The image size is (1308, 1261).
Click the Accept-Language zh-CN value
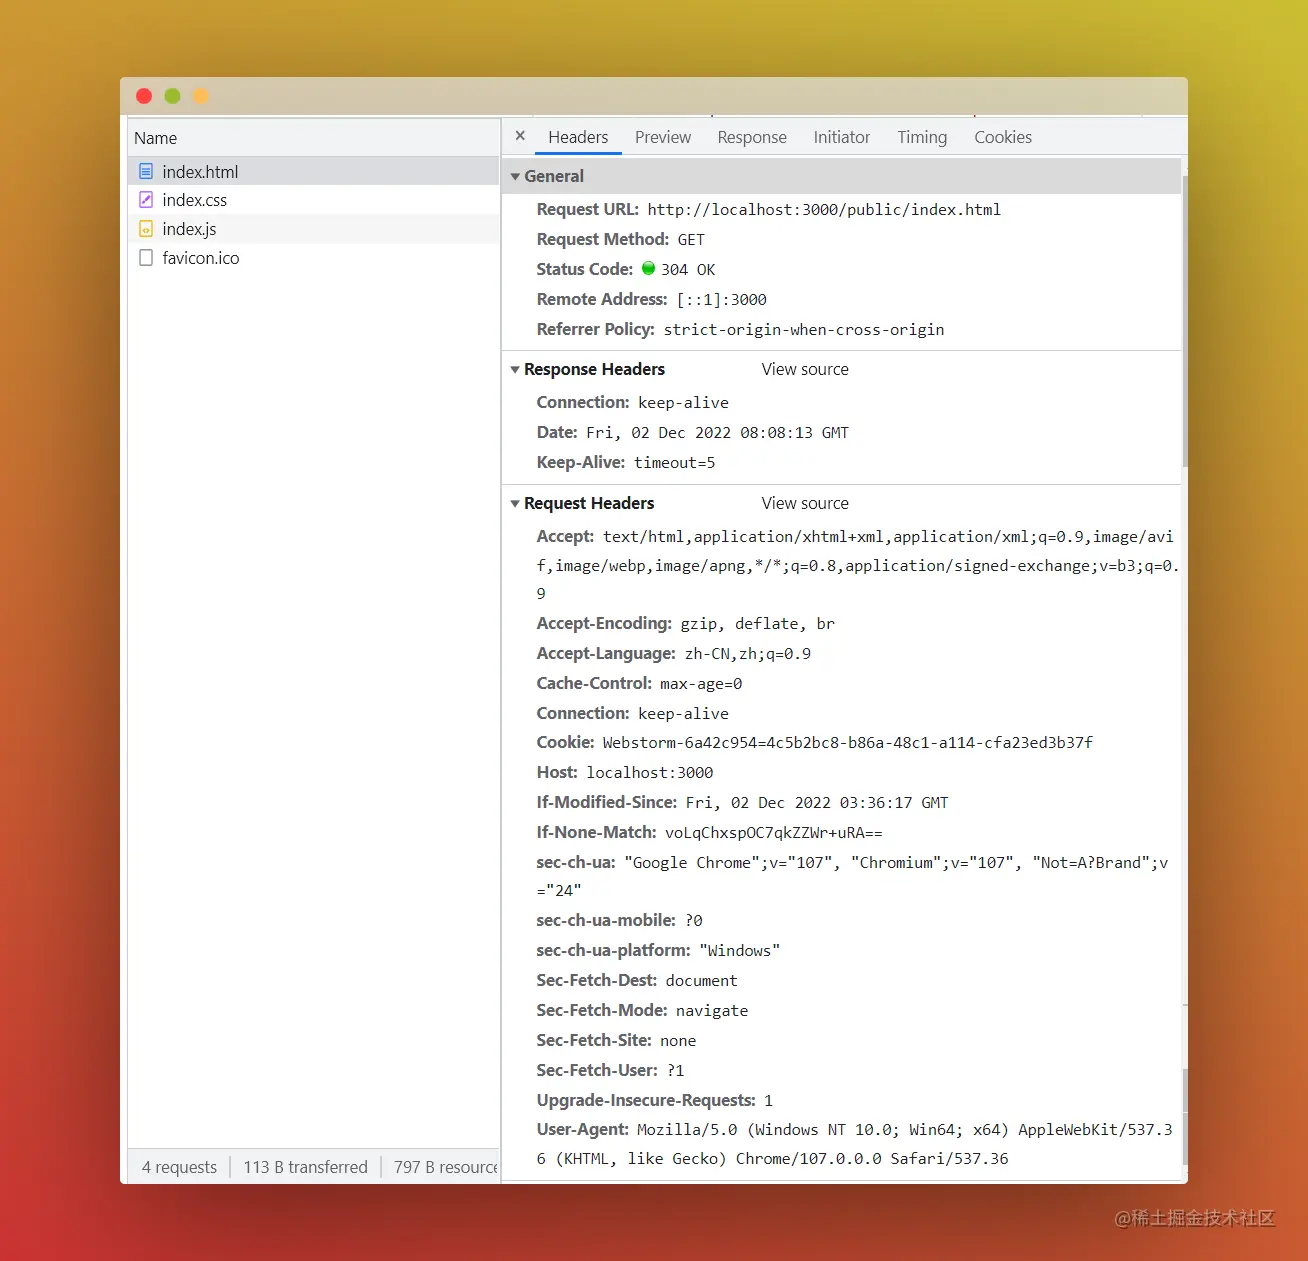click(x=748, y=653)
